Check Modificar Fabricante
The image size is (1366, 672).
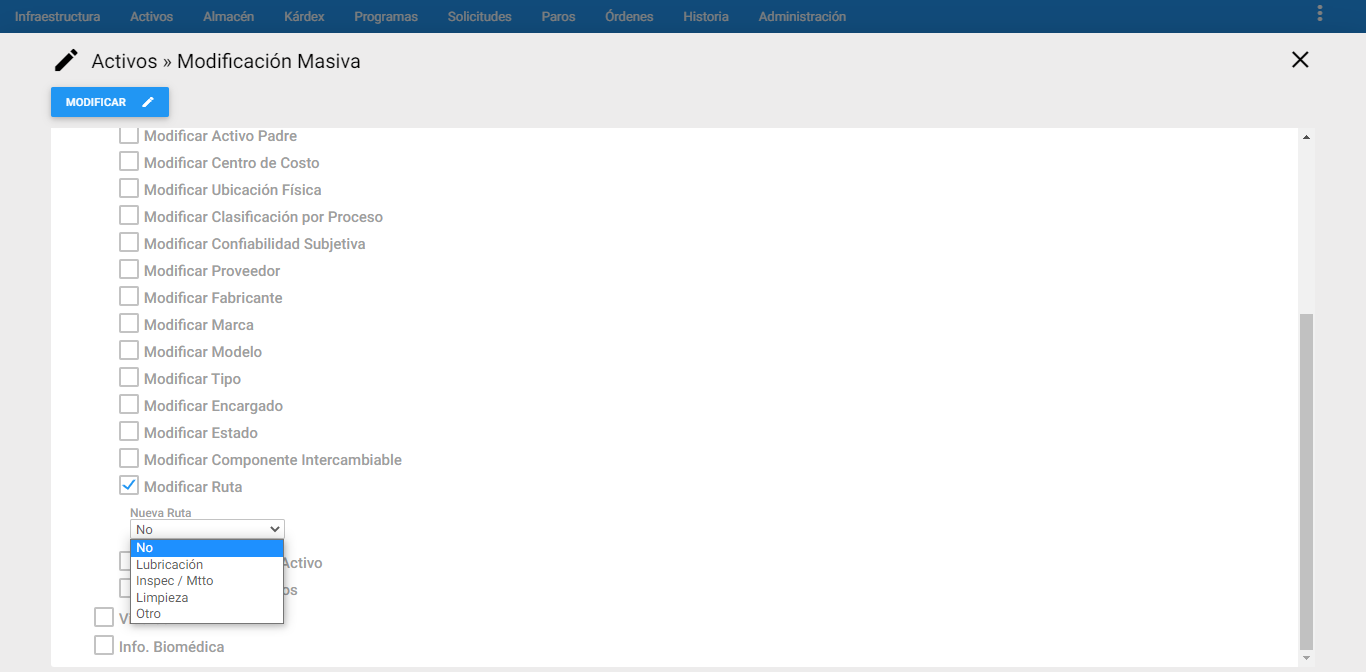129,297
